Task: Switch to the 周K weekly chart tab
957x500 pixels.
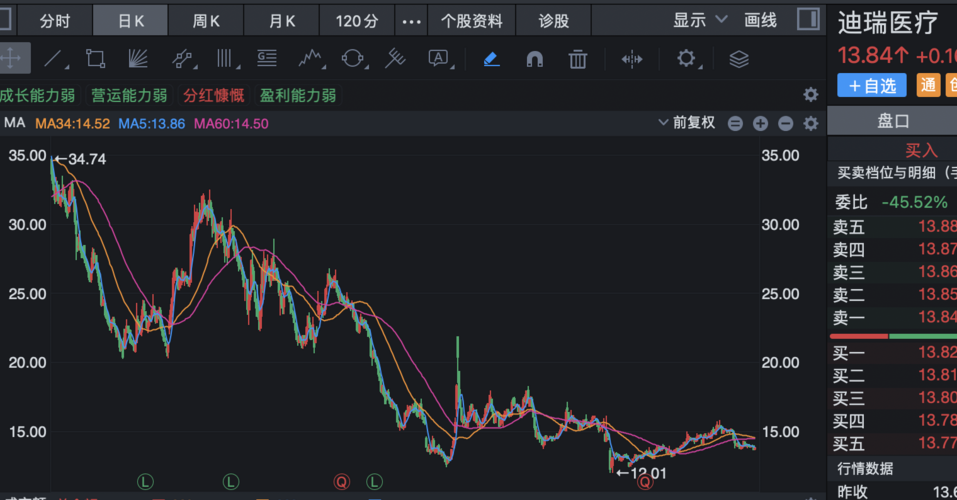Action: (x=207, y=20)
